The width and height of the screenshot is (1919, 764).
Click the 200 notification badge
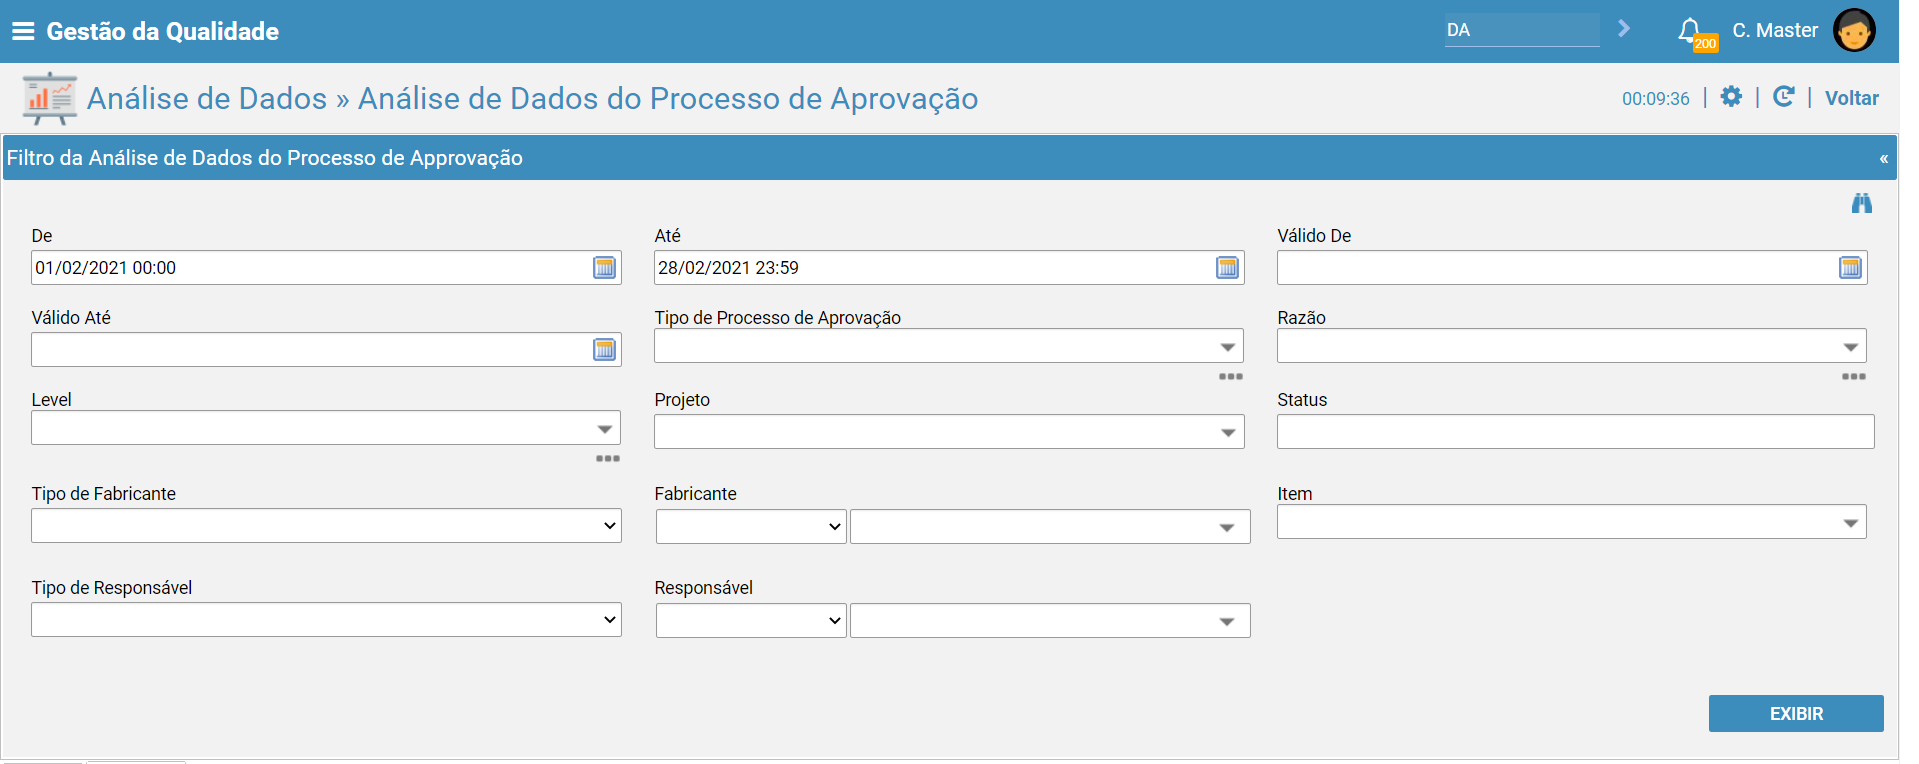pos(1705,44)
